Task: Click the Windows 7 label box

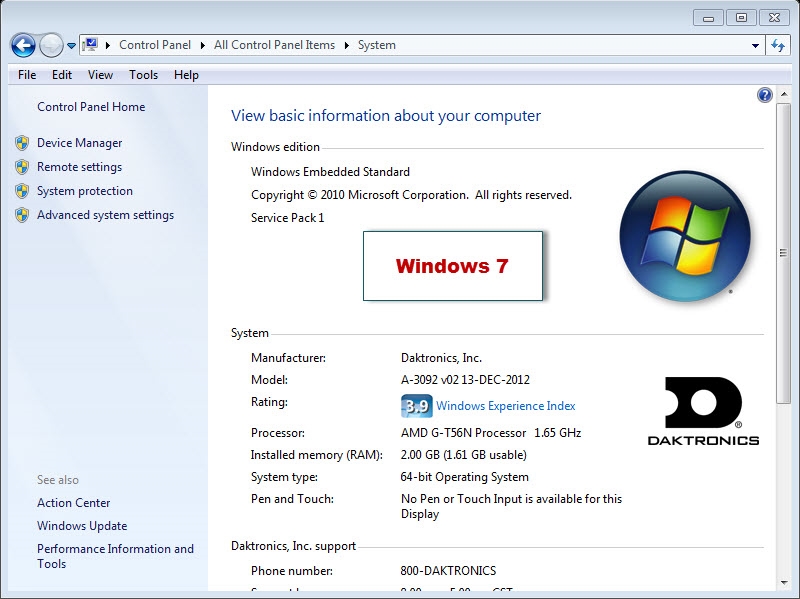Action: click(452, 265)
